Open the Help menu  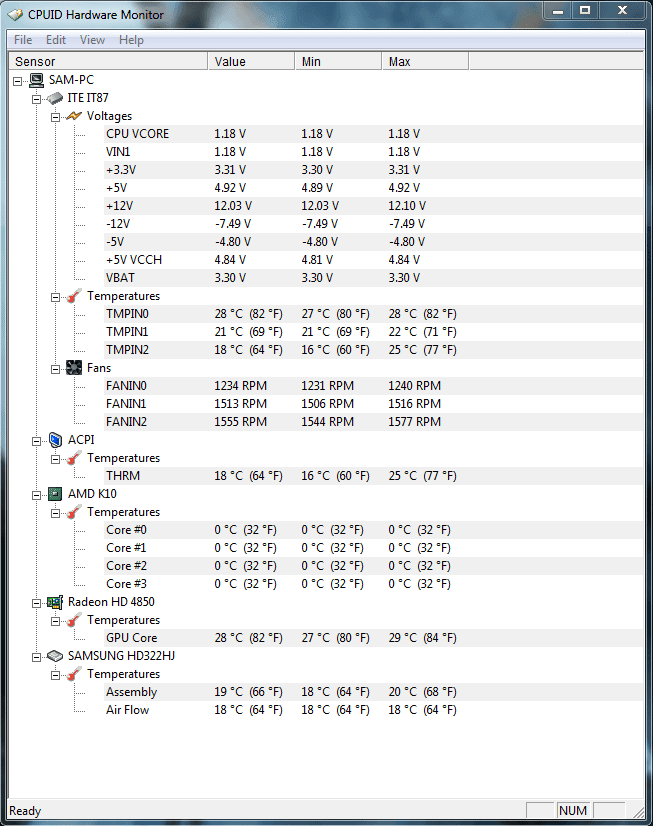(x=131, y=40)
